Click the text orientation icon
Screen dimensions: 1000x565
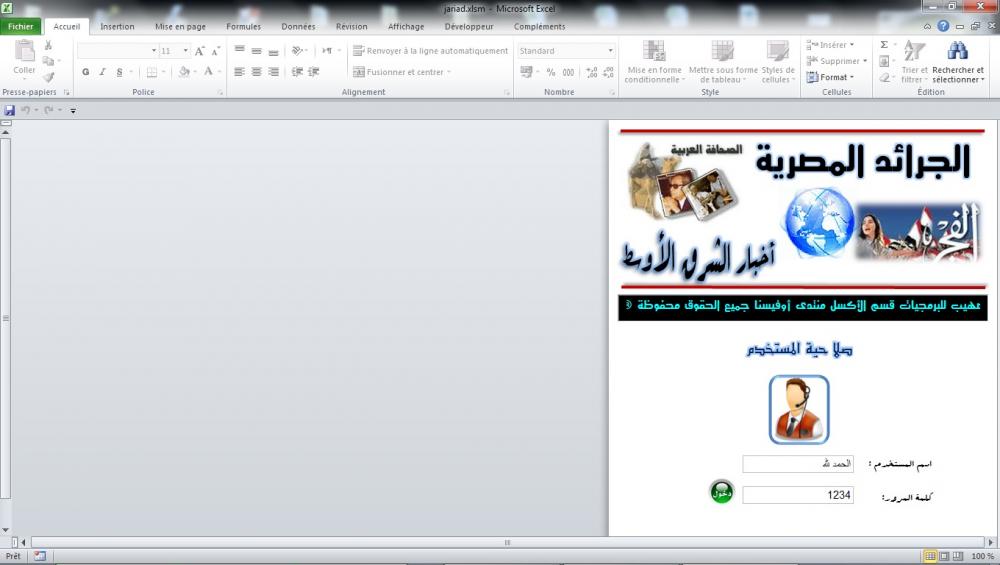click(297, 50)
